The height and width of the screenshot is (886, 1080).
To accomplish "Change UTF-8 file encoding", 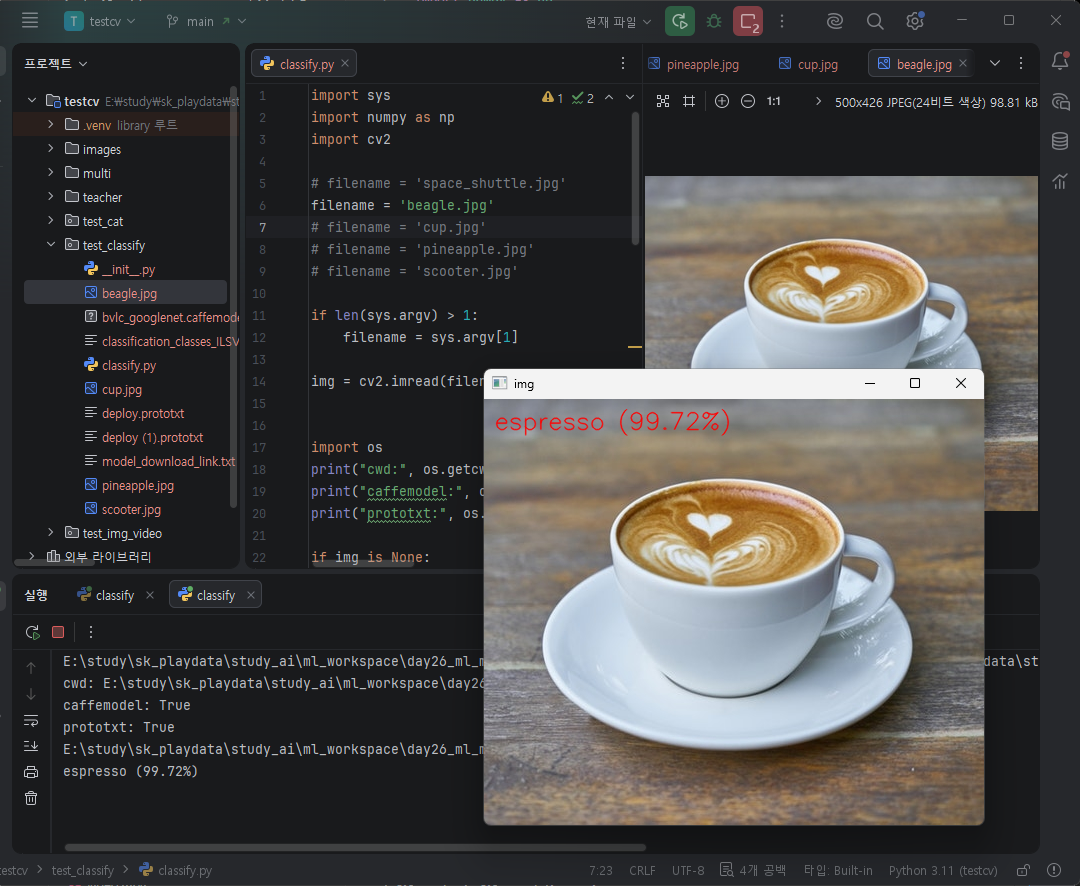I will click(687, 871).
